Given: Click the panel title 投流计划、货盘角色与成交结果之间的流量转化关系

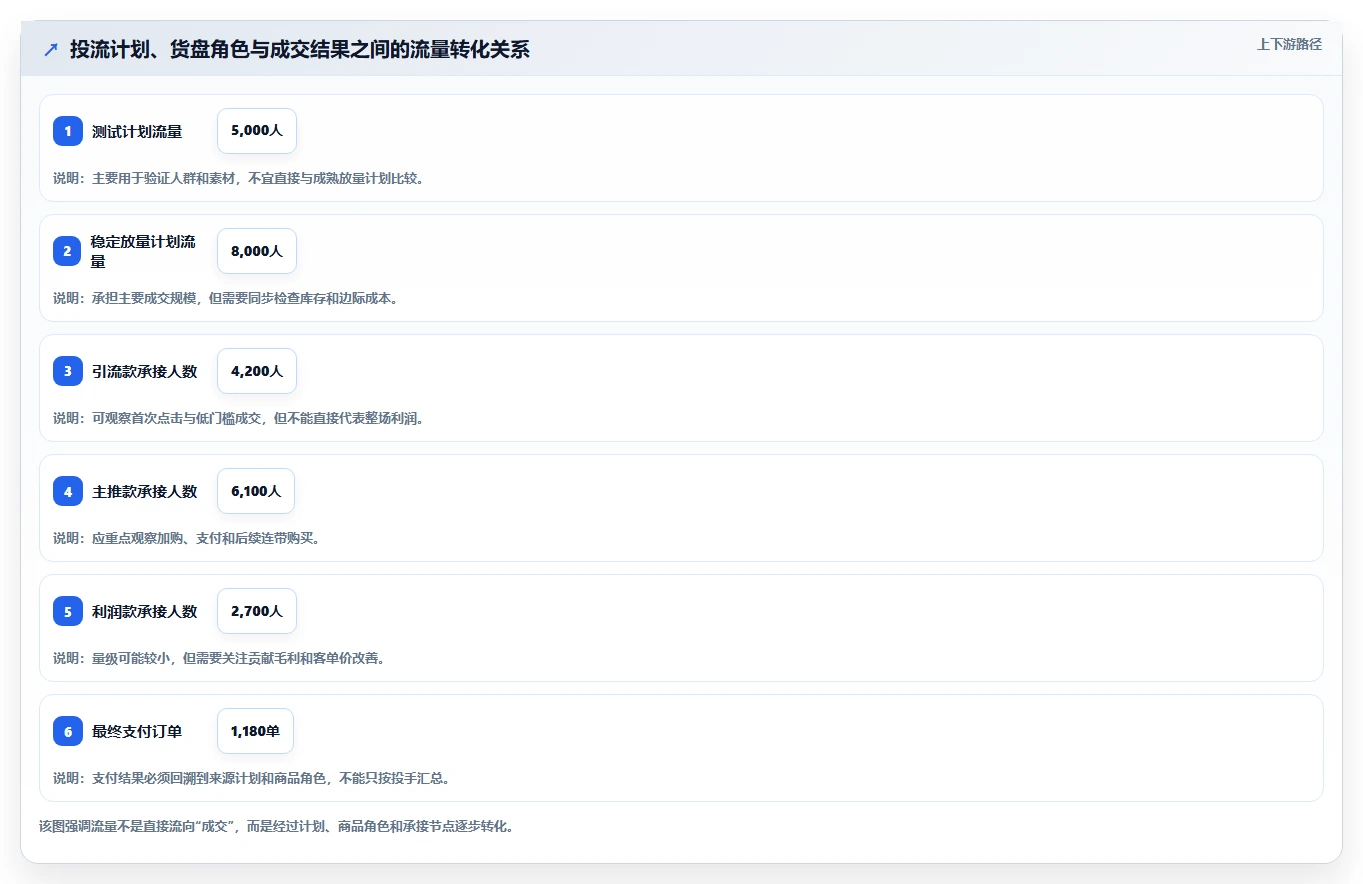Looking at the screenshot, I should tap(300, 50).
